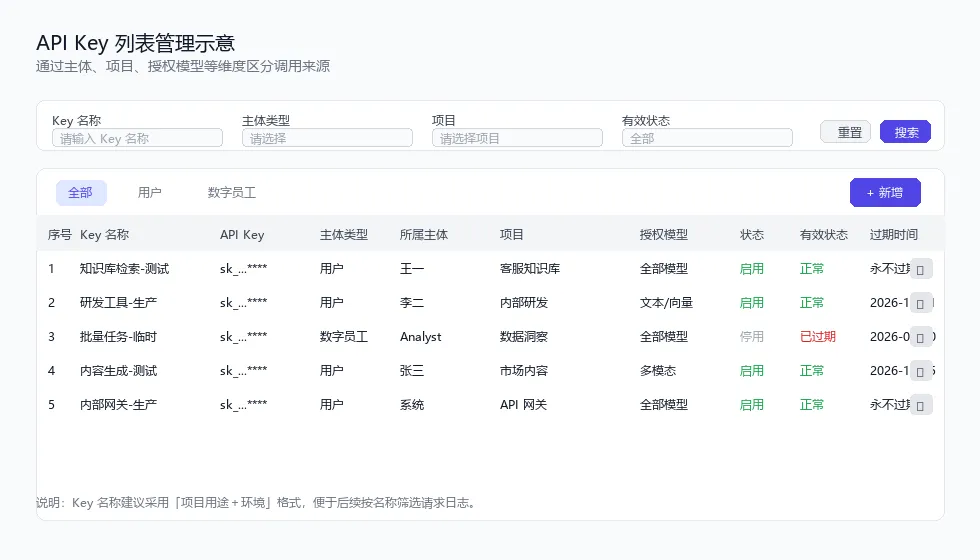Click the + 新增 button
Image resolution: width=980 pixels, height=560 pixels.
[x=885, y=192]
